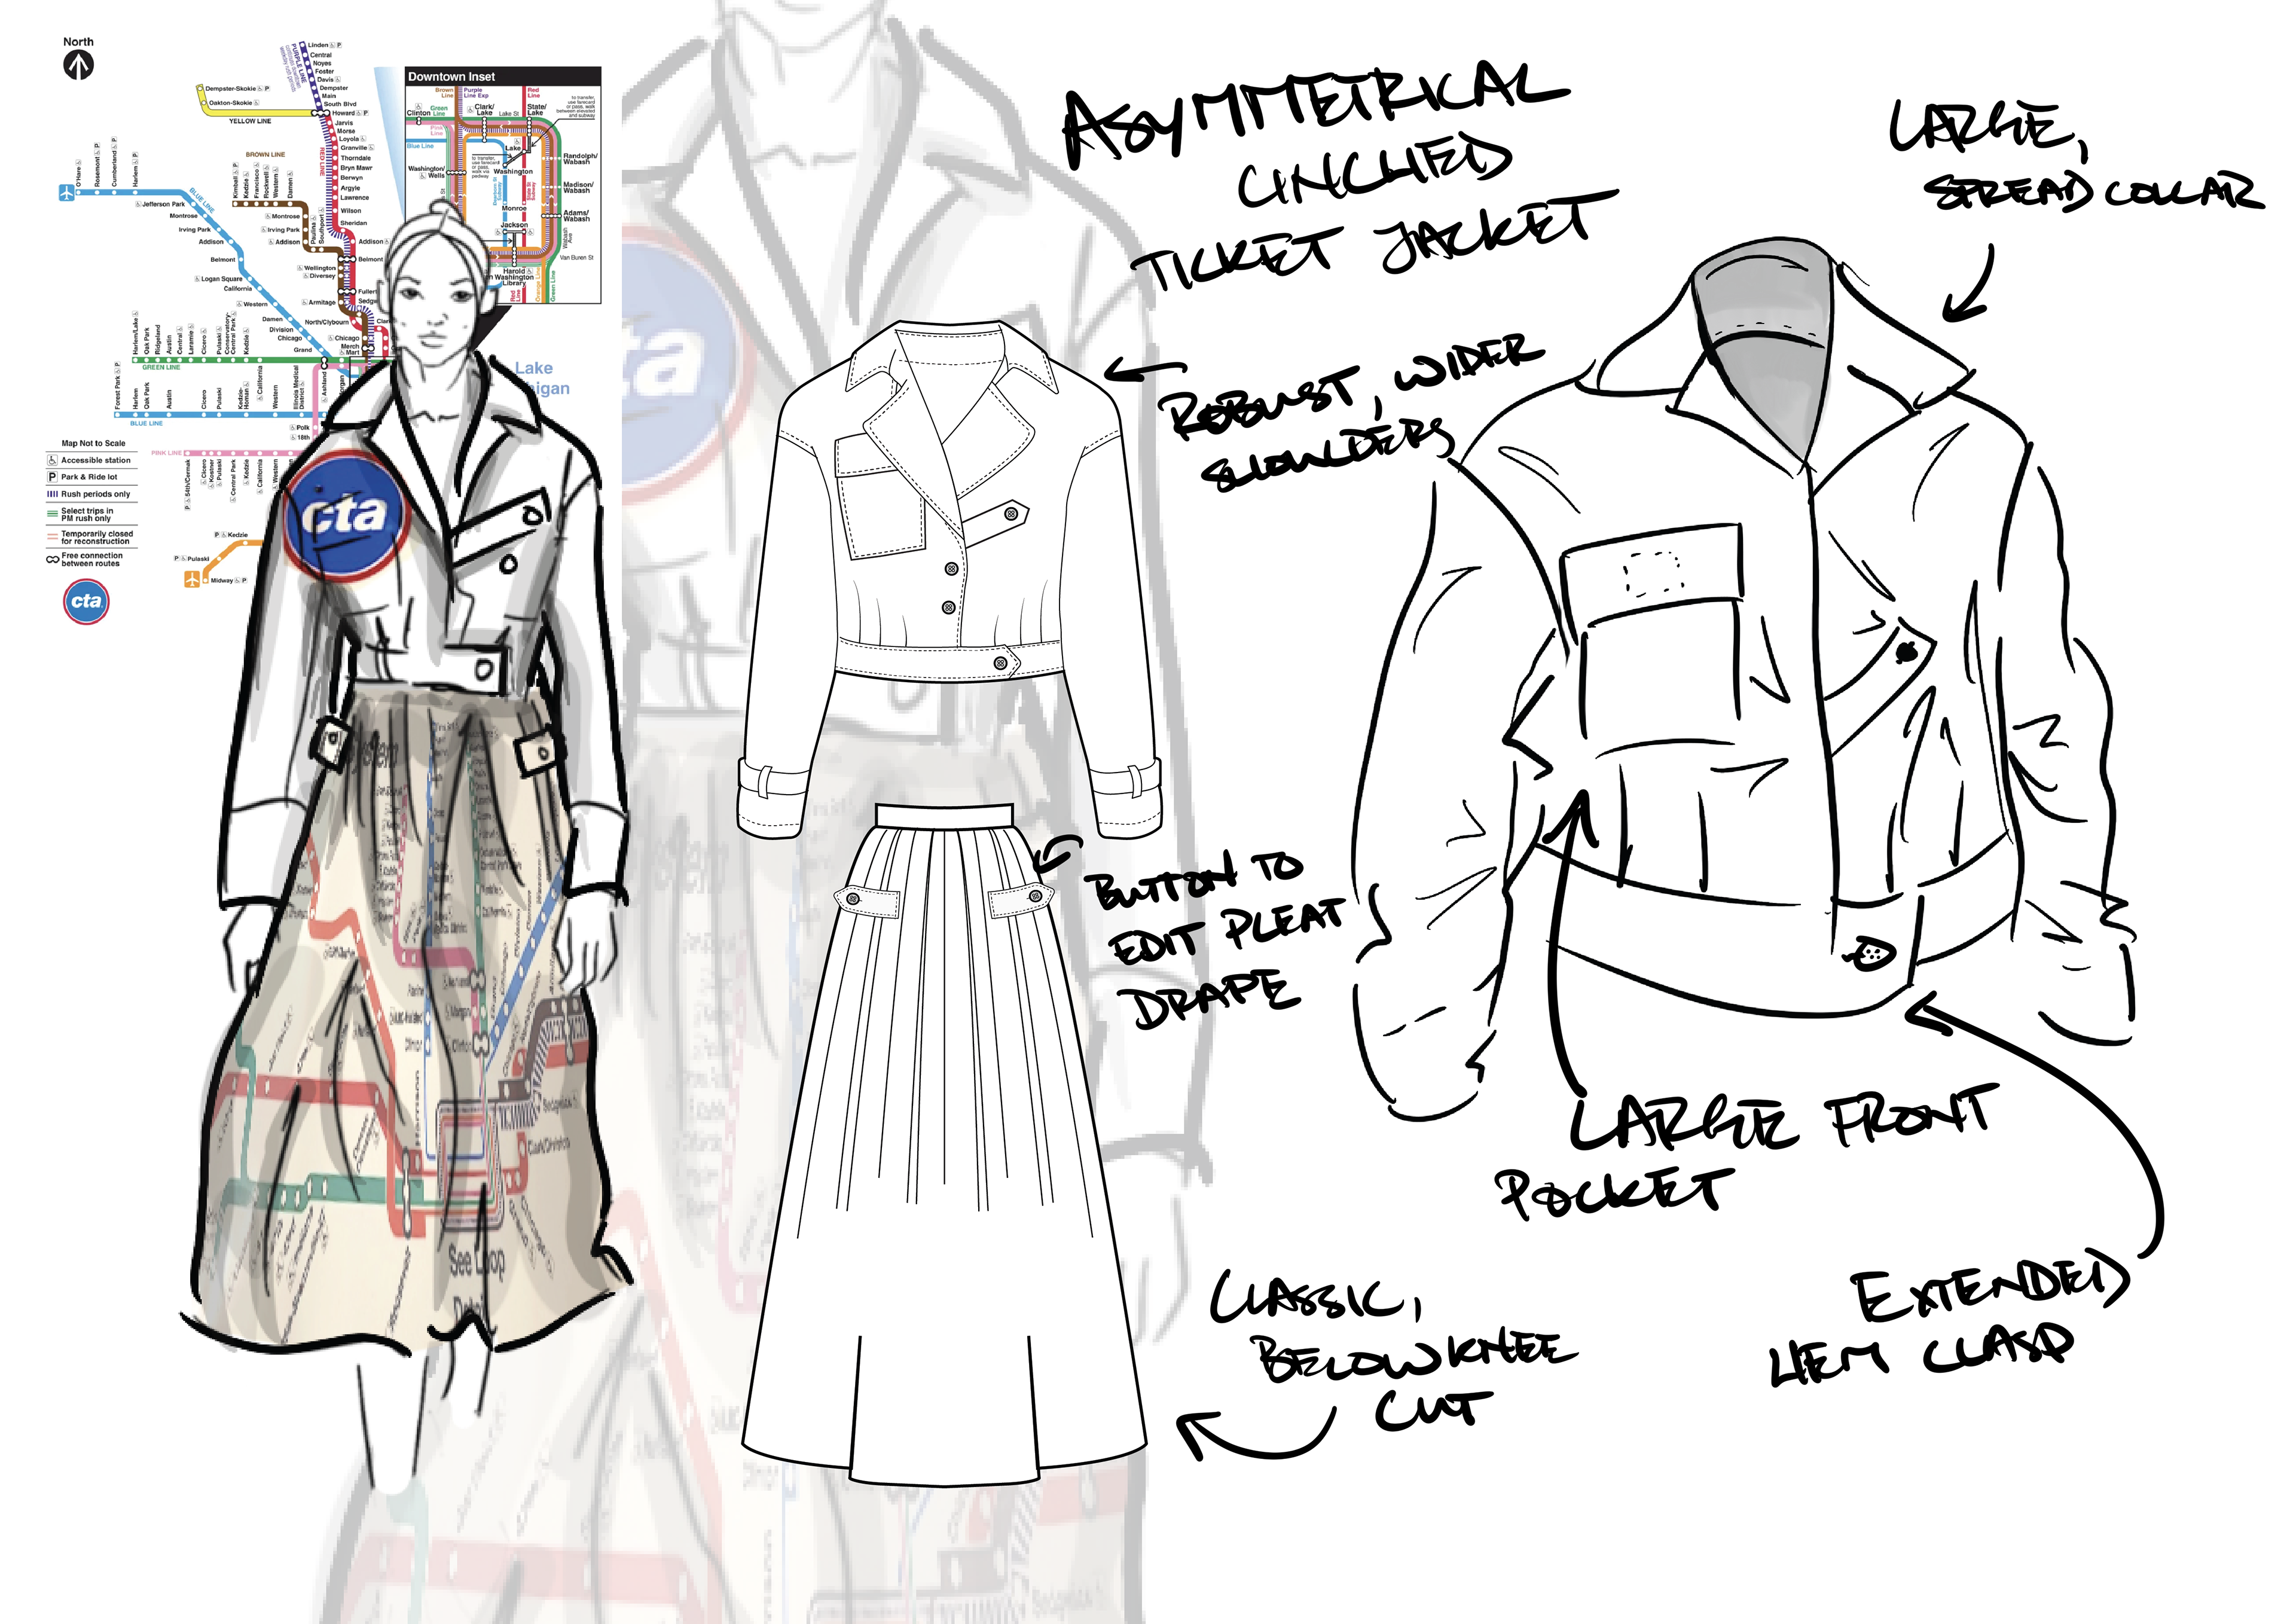This screenshot has height=1624, width=2296.
Task: Click the large cta badge on the jacket
Action: tap(346, 515)
